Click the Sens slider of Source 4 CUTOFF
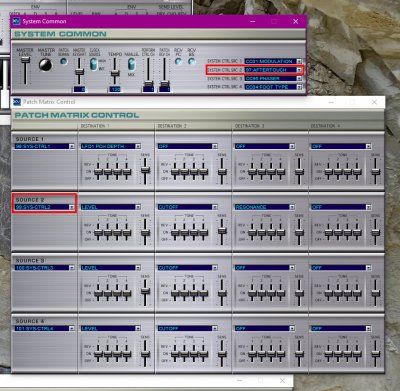Viewport: 400px width, 391px height. [x=222, y=354]
